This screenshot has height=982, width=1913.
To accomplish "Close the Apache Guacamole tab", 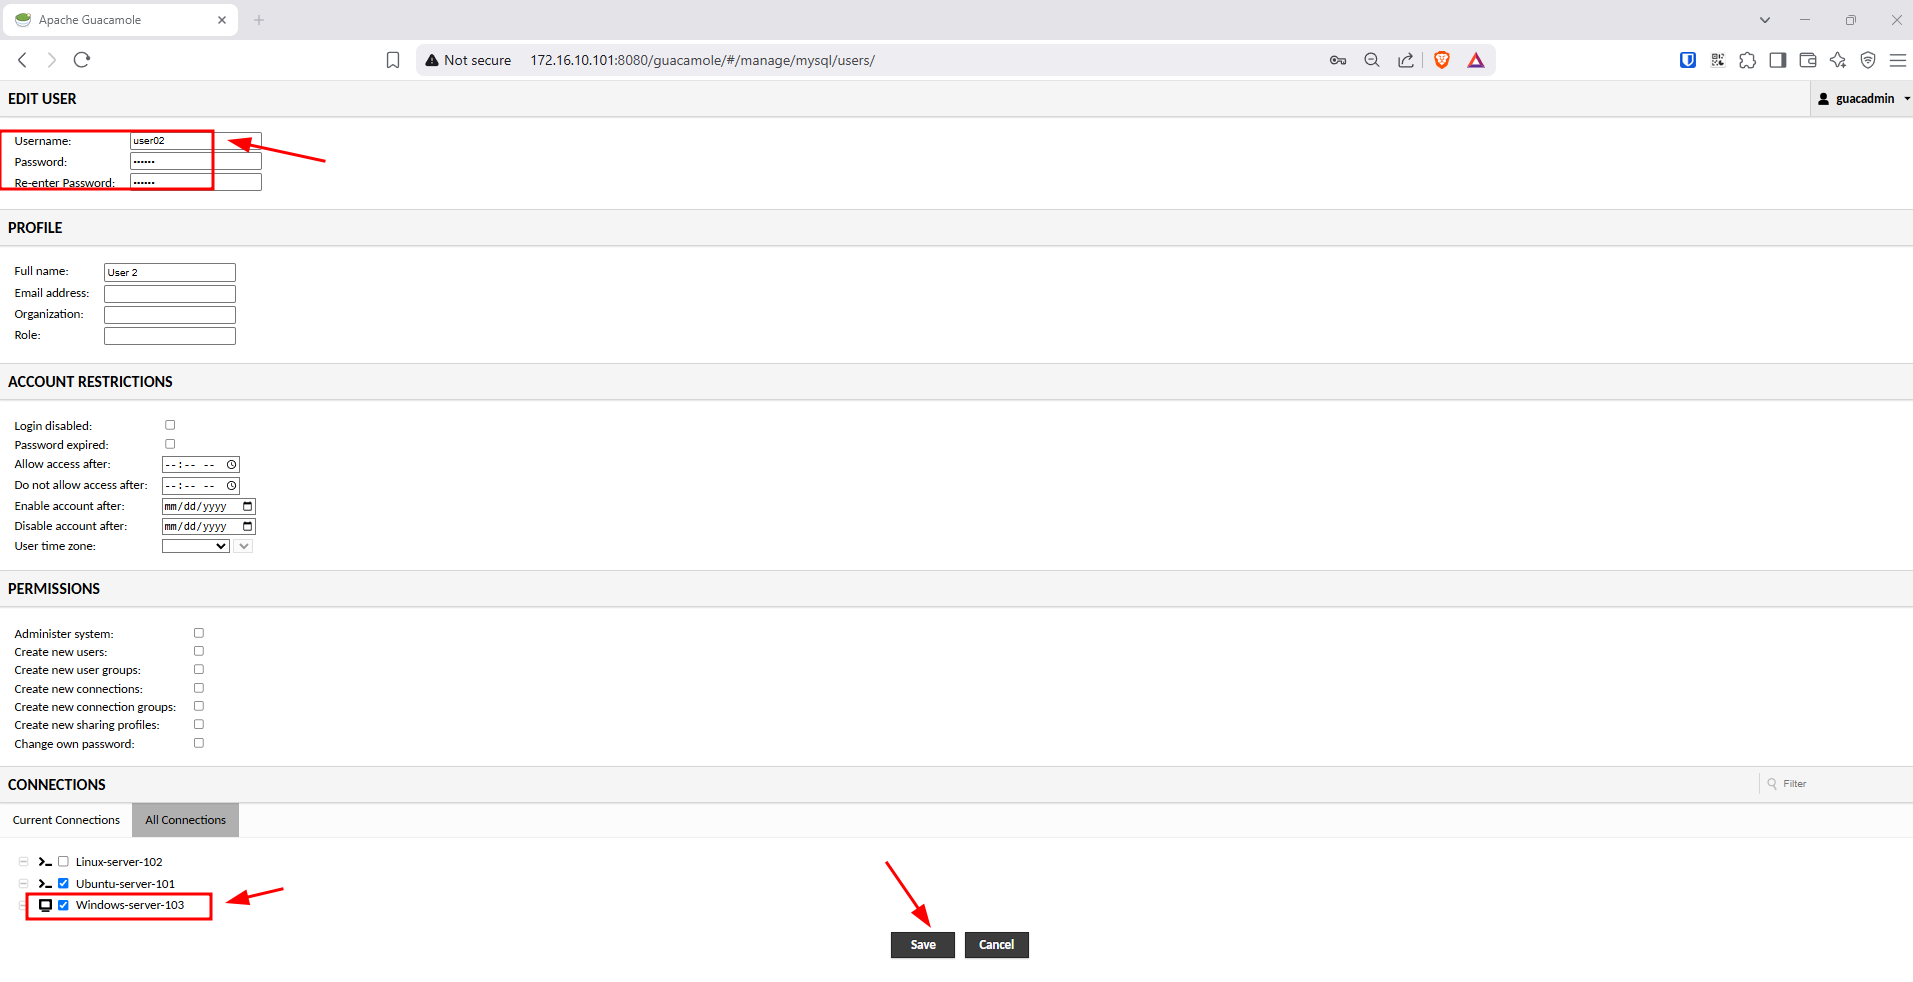I will click(222, 20).
